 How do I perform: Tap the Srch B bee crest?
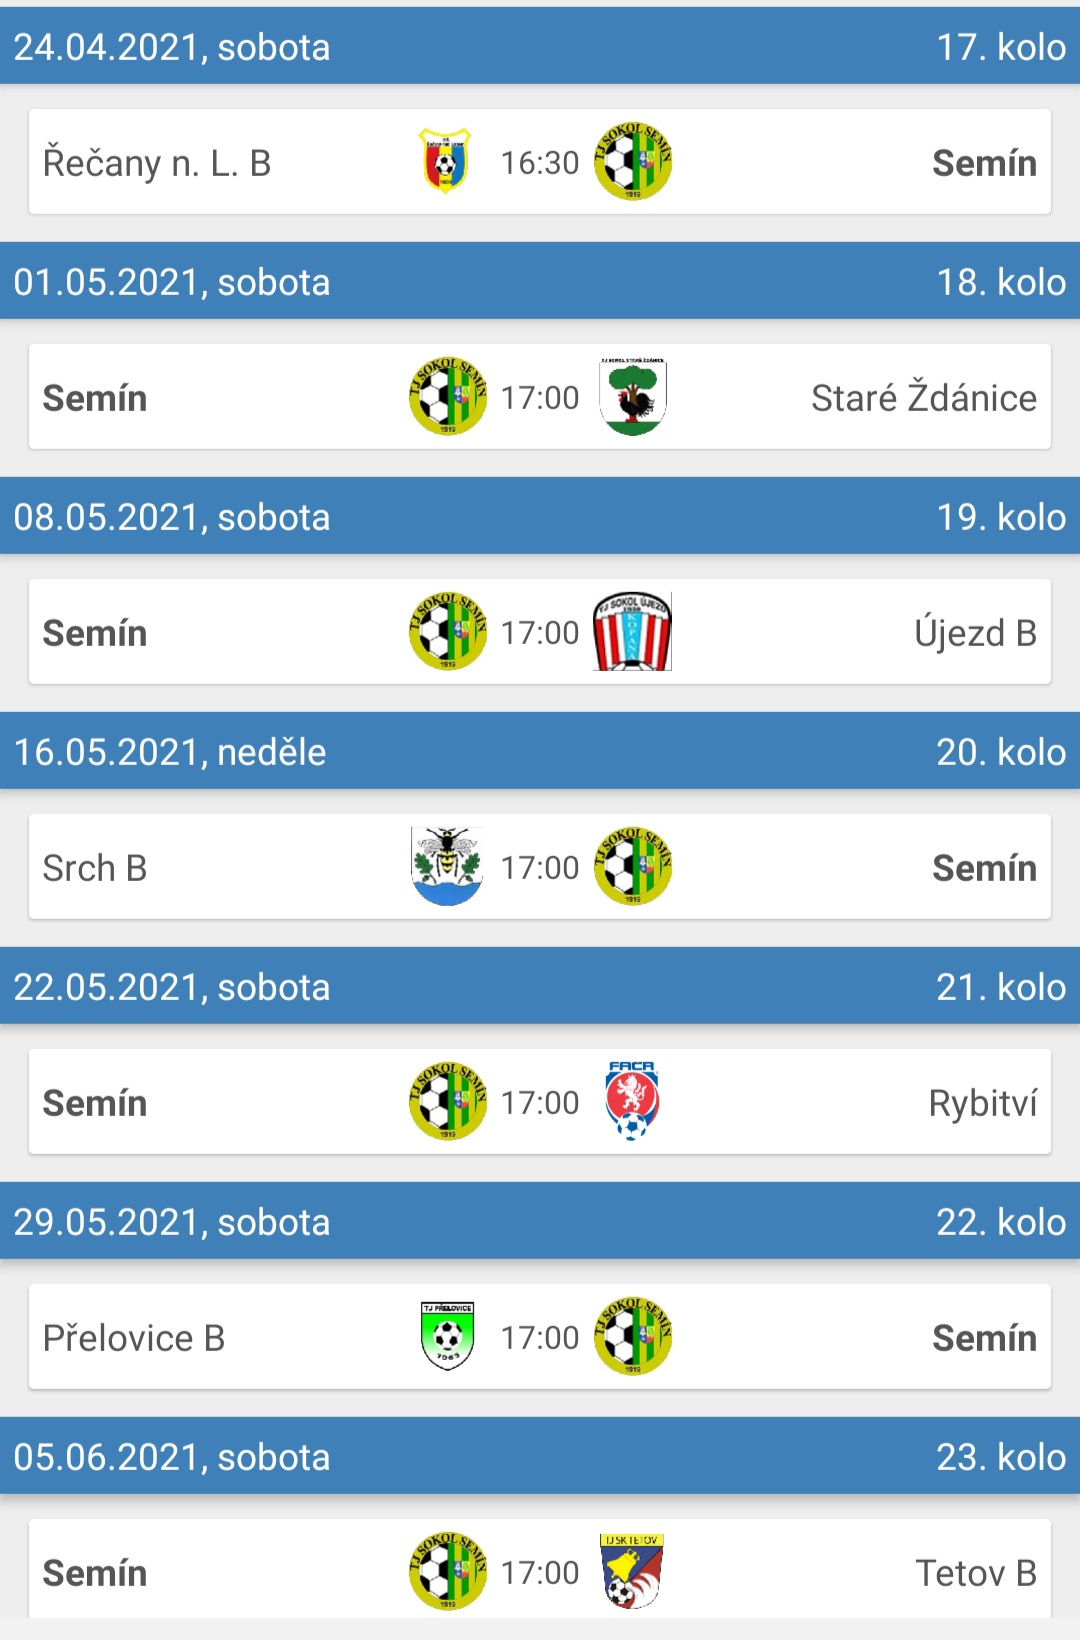pos(447,866)
